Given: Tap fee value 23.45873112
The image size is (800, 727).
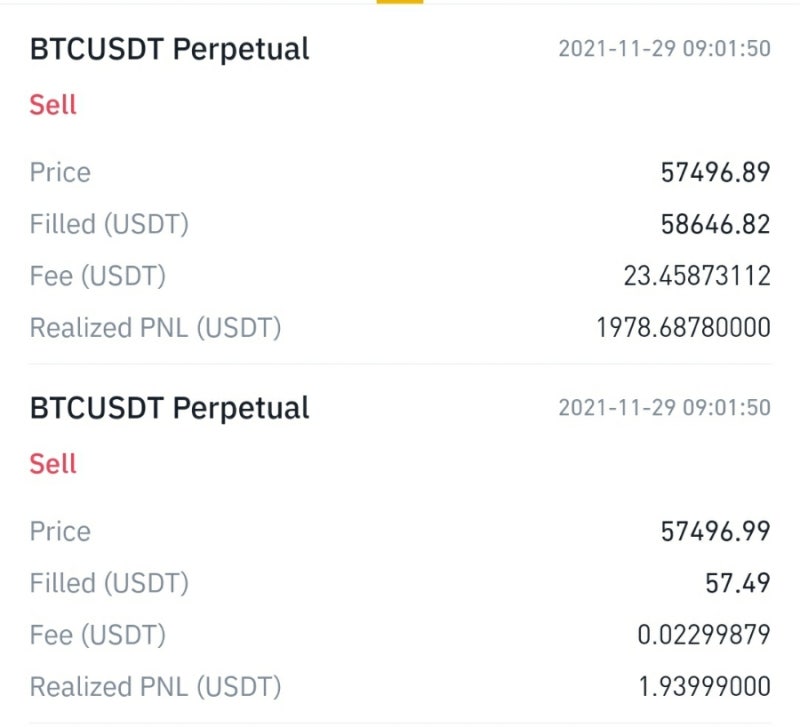Looking at the screenshot, I should [x=697, y=275].
